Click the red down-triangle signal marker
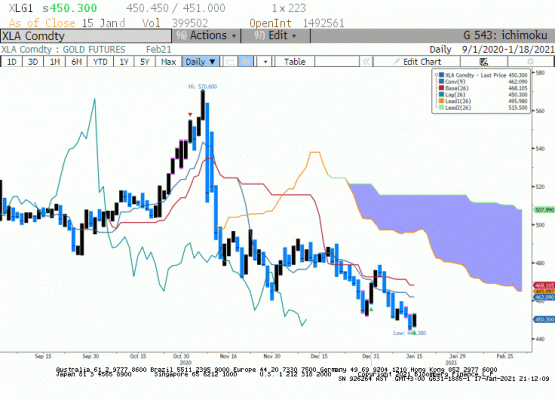555x400 pixels. [190, 114]
